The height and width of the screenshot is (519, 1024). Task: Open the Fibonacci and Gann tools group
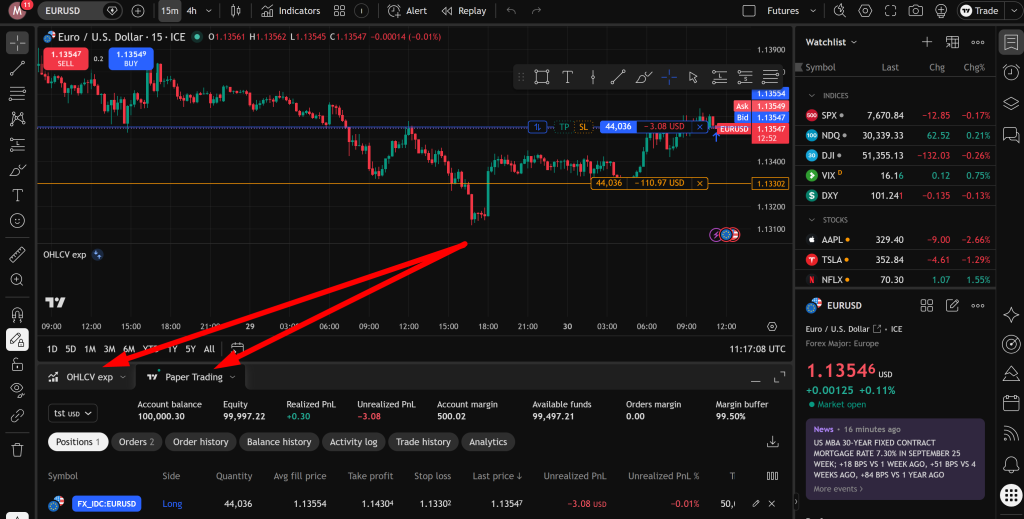point(17,93)
